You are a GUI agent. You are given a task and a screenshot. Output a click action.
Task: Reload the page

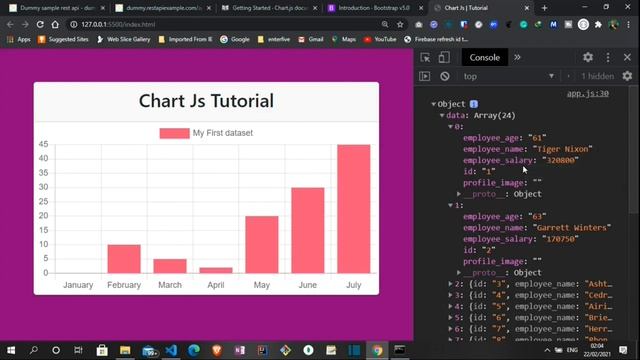[40, 24]
